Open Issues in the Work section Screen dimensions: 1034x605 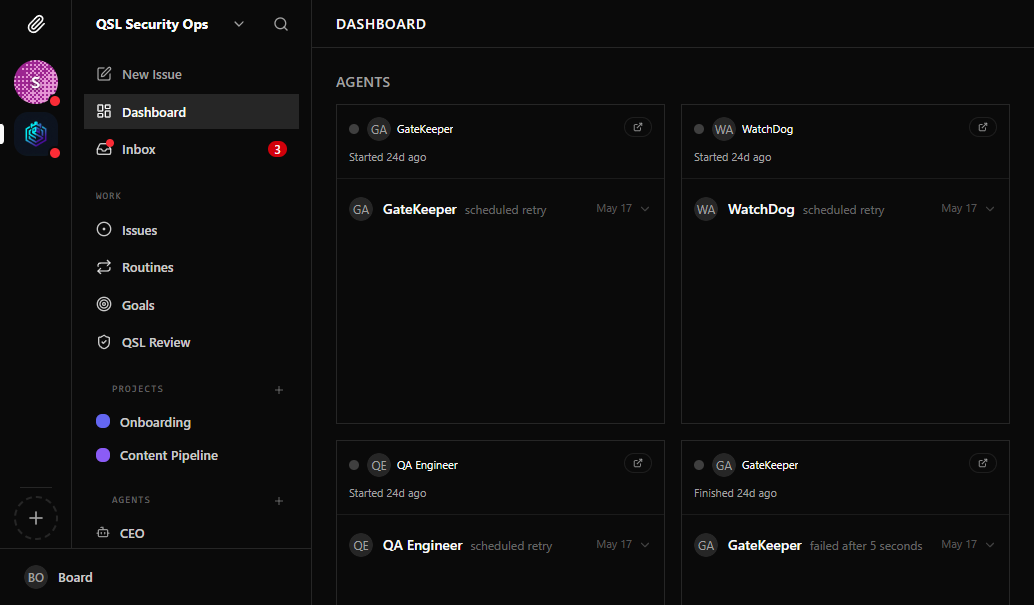(x=191, y=230)
